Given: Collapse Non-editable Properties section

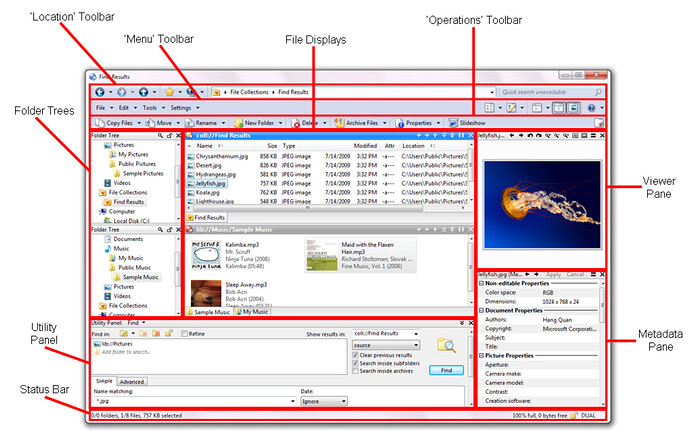Looking at the screenshot, I should [481, 284].
